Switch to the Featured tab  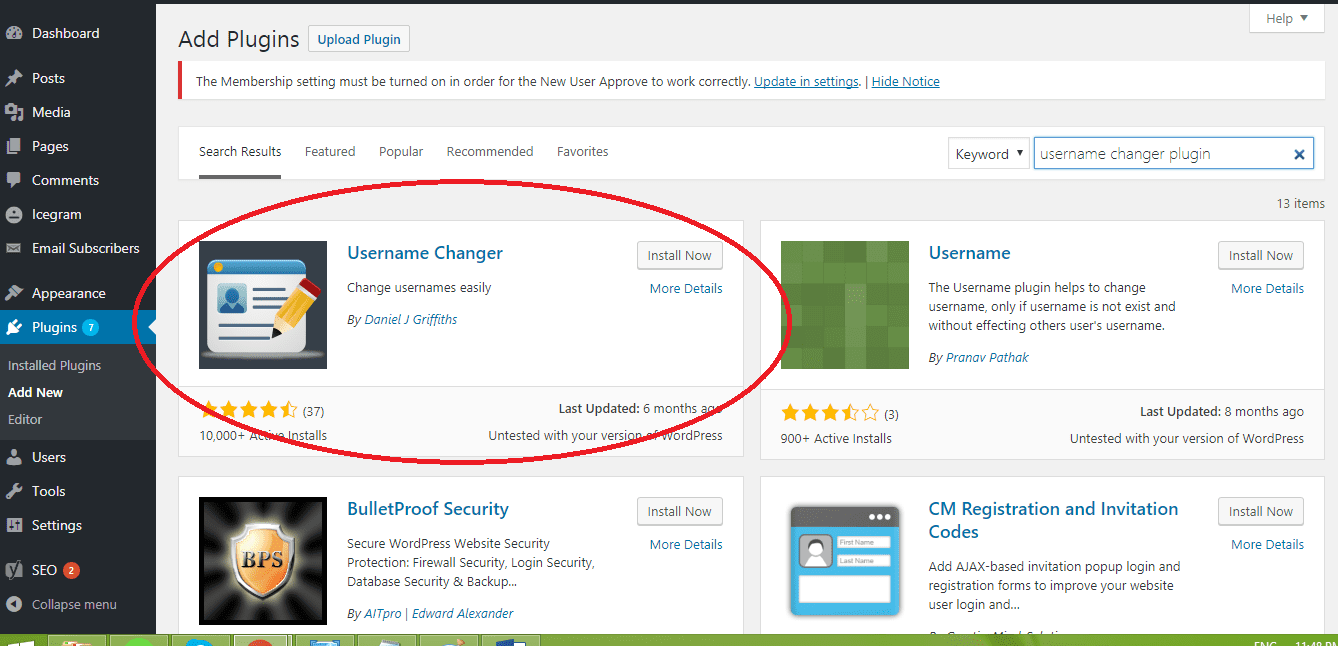click(x=330, y=152)
